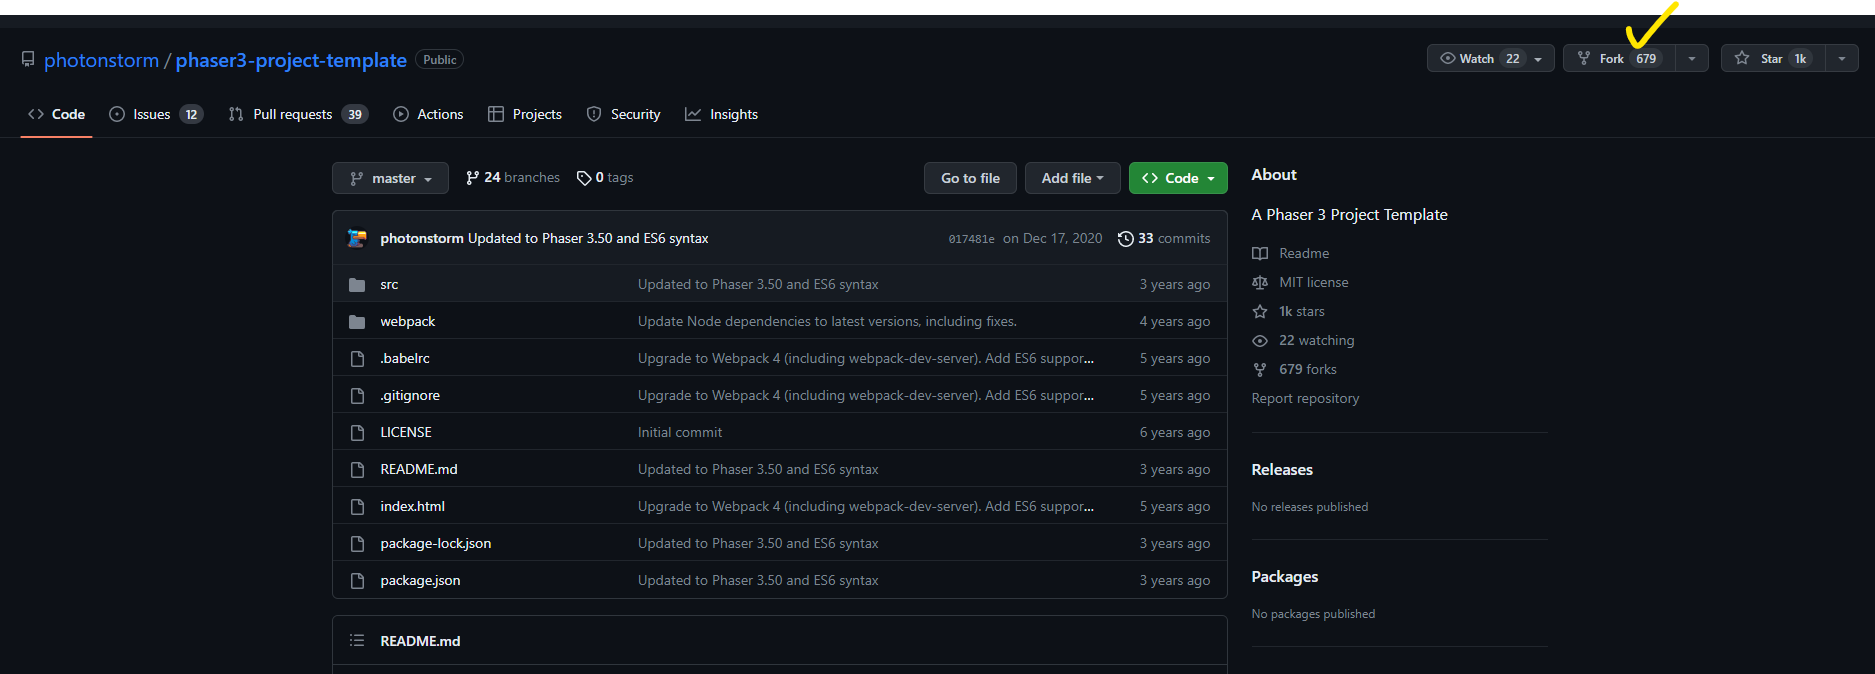Switch to the Projects tab
The width and height of the screenshot is (1875, 674).
525,115
